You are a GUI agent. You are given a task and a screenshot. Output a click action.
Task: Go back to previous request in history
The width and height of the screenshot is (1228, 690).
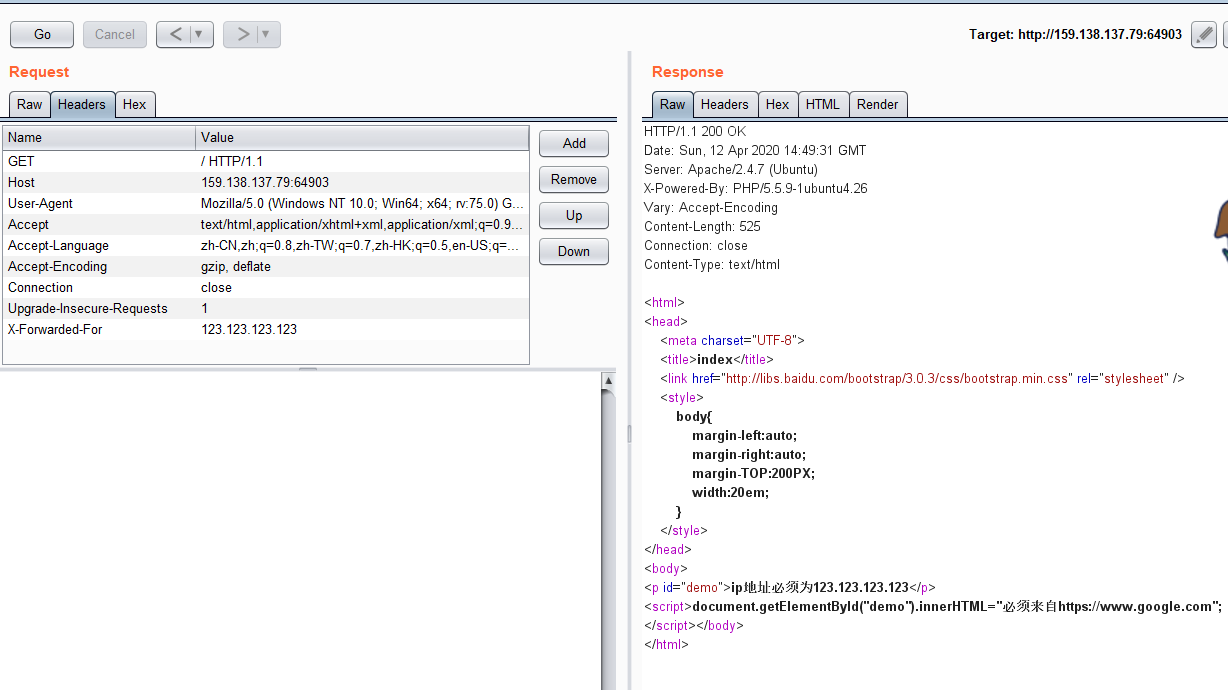click(x=175, y=34)
